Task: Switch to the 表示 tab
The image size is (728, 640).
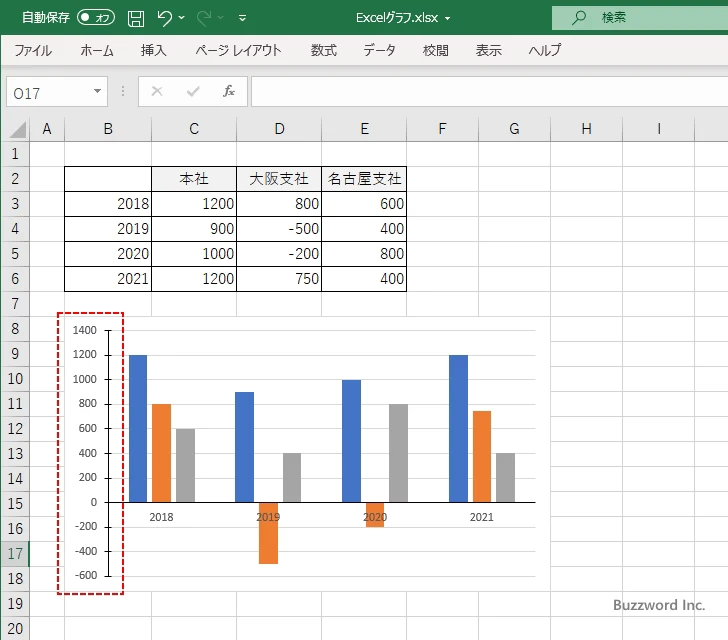Action: click(x=489, y=50)
